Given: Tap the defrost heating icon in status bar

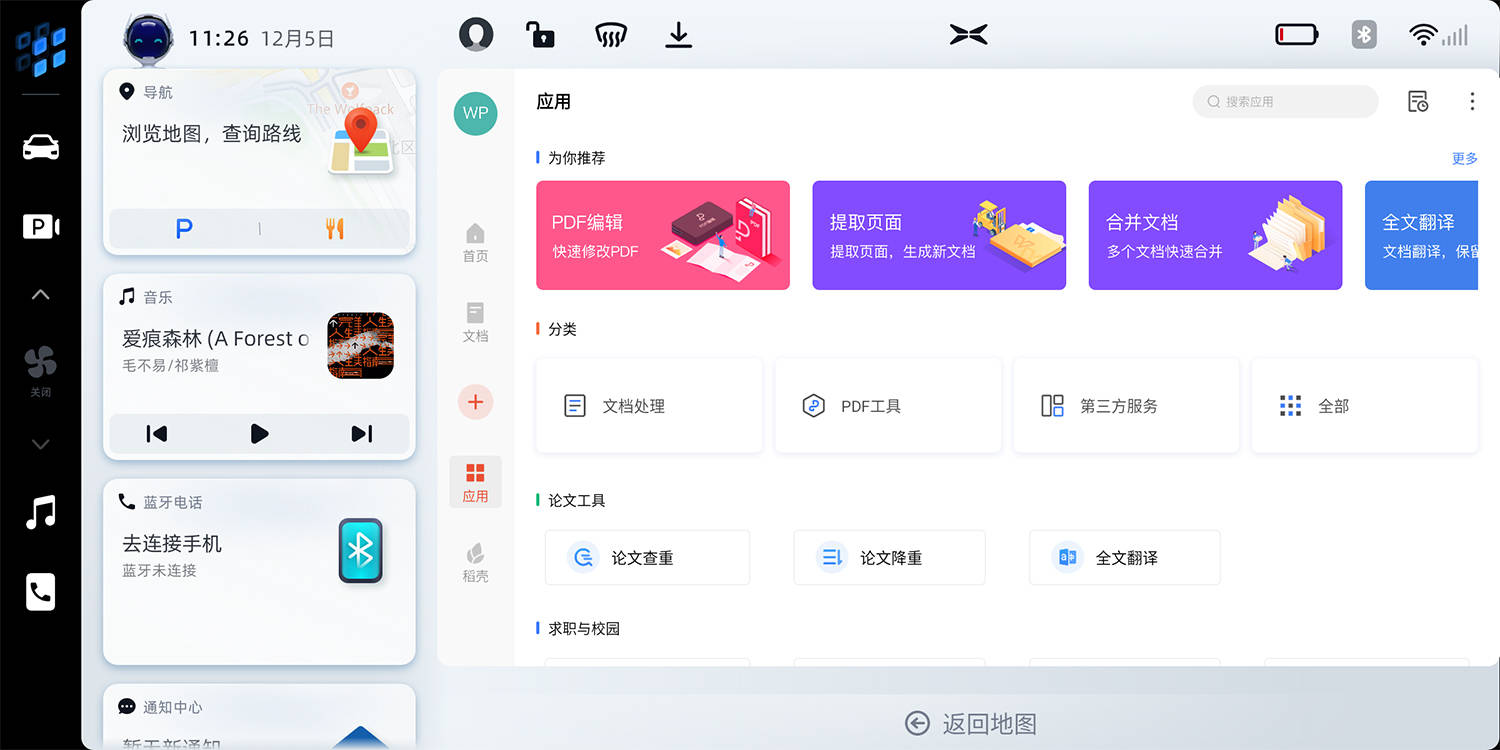Looking at the screenshot, I should point(610,33).
